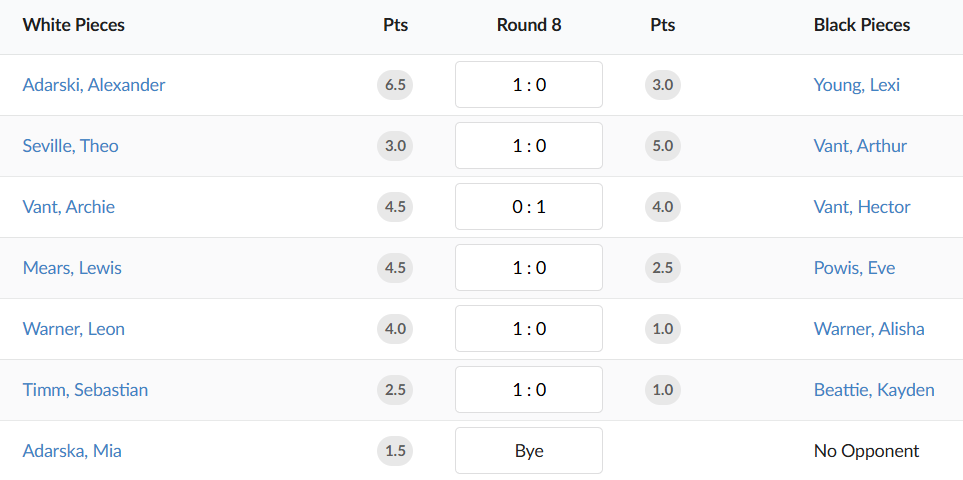Open Adarski, Alexander player link
This screenshot has width=963, height=480.
click(94, 85)
